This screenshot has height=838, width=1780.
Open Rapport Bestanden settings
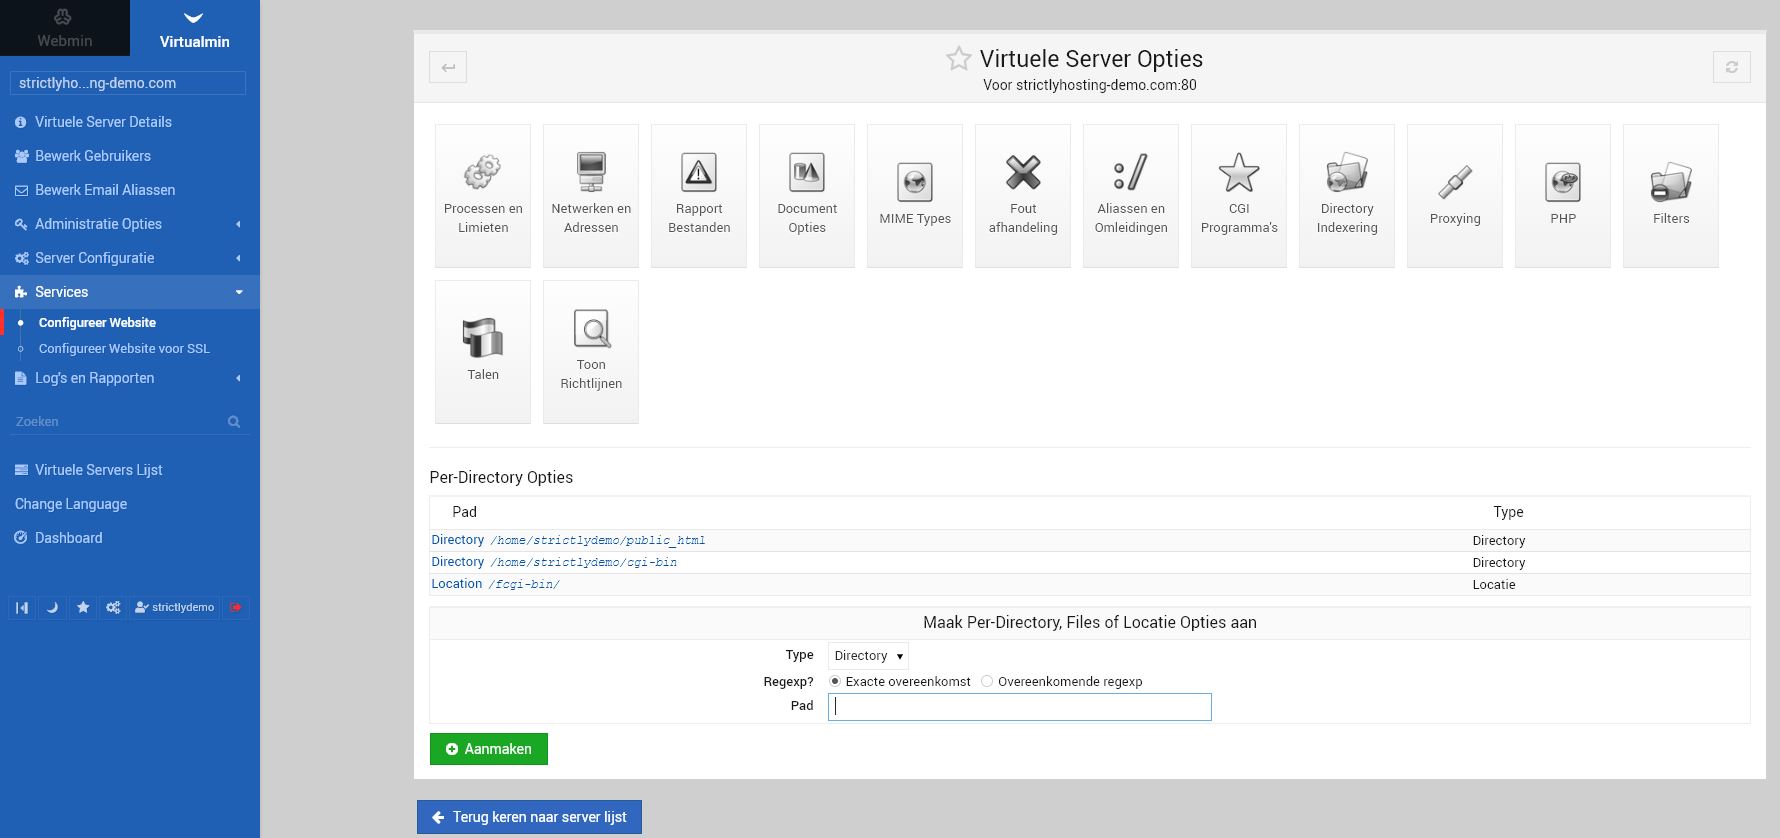(699, 196)
